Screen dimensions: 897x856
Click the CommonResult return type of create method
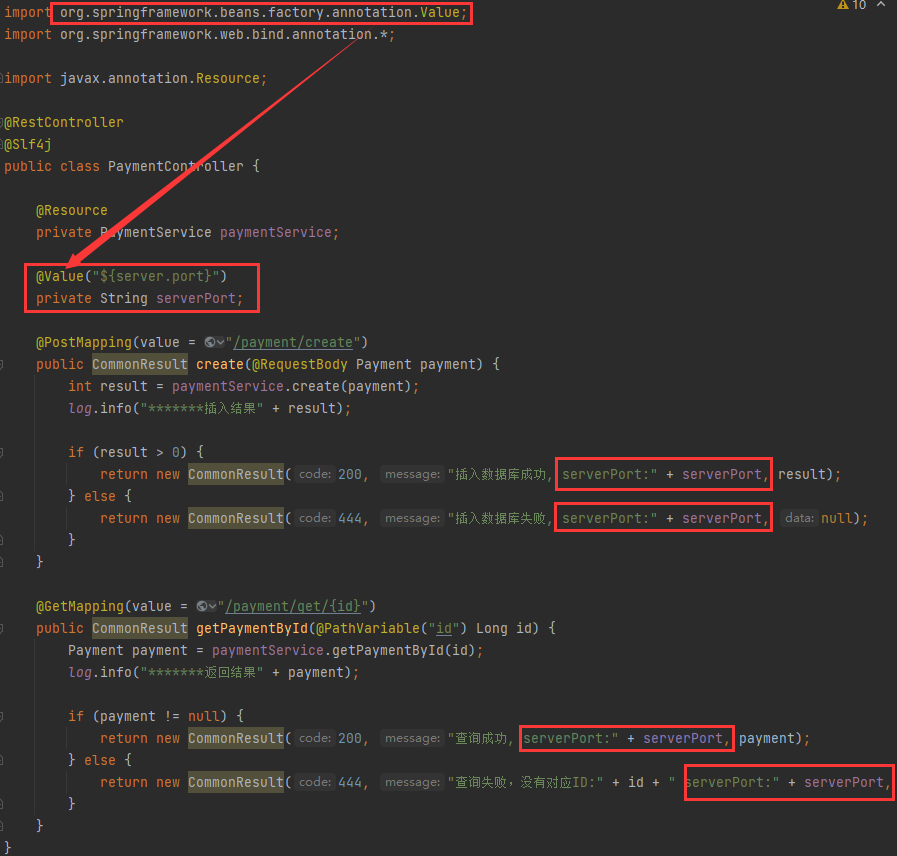pyautogui.click(x=140, y=364)
